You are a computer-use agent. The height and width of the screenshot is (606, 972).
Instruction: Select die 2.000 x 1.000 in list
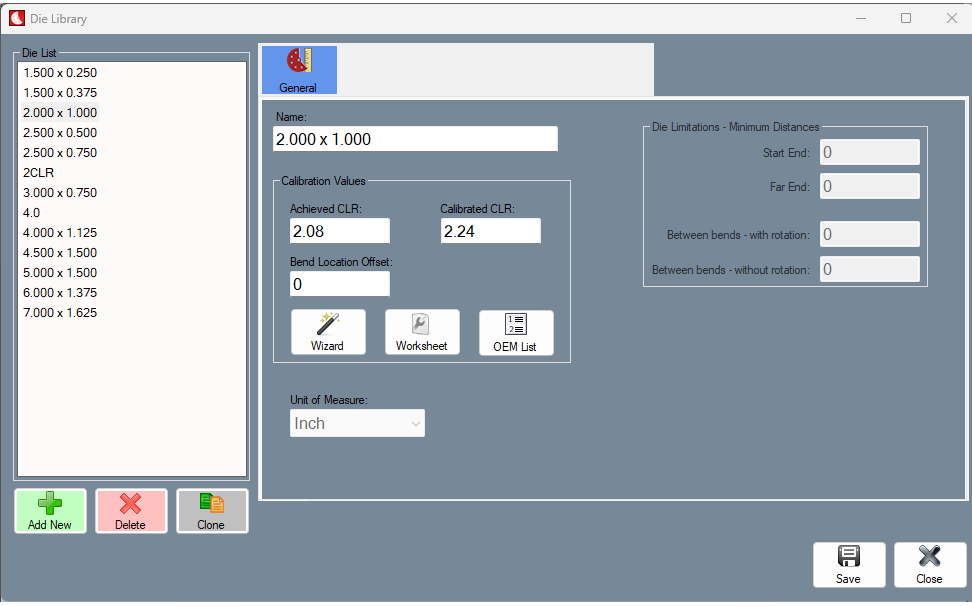click(60, 113)
